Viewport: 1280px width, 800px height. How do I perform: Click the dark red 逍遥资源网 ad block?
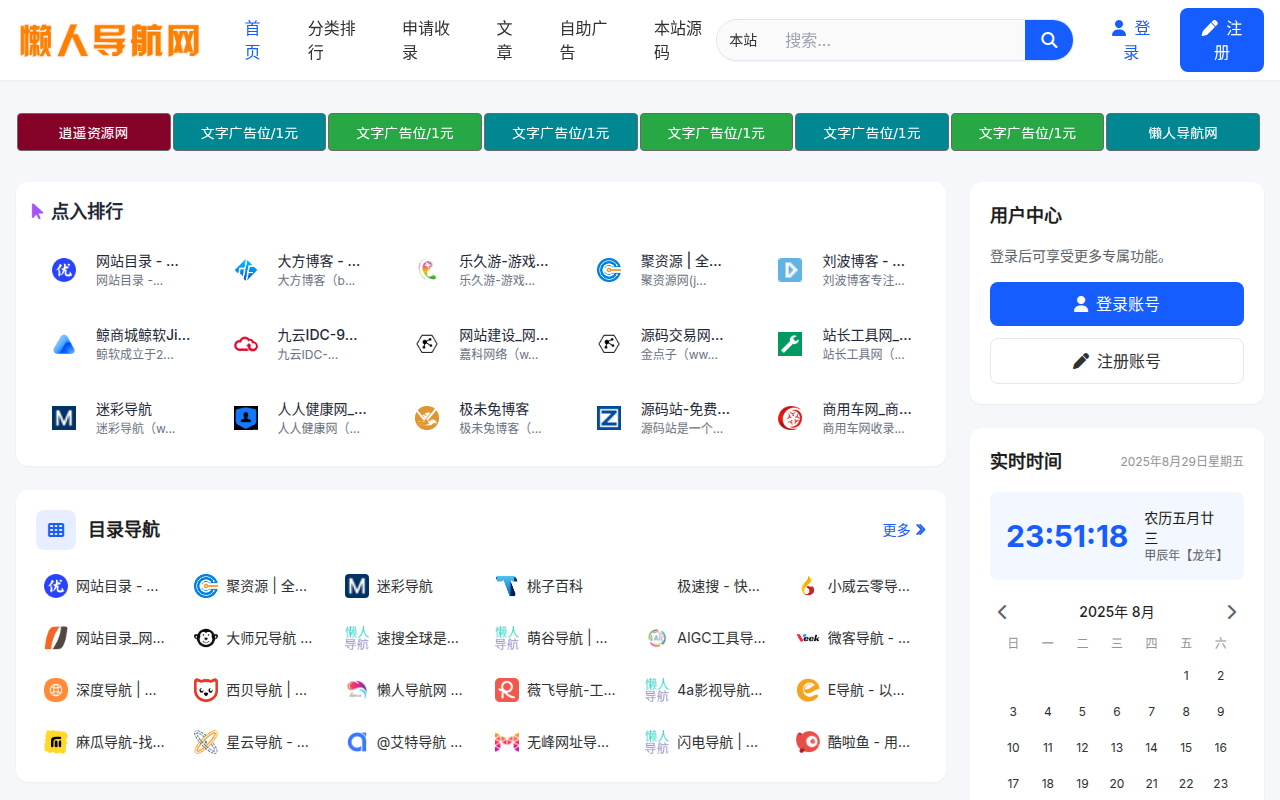(x=93, y=132)
